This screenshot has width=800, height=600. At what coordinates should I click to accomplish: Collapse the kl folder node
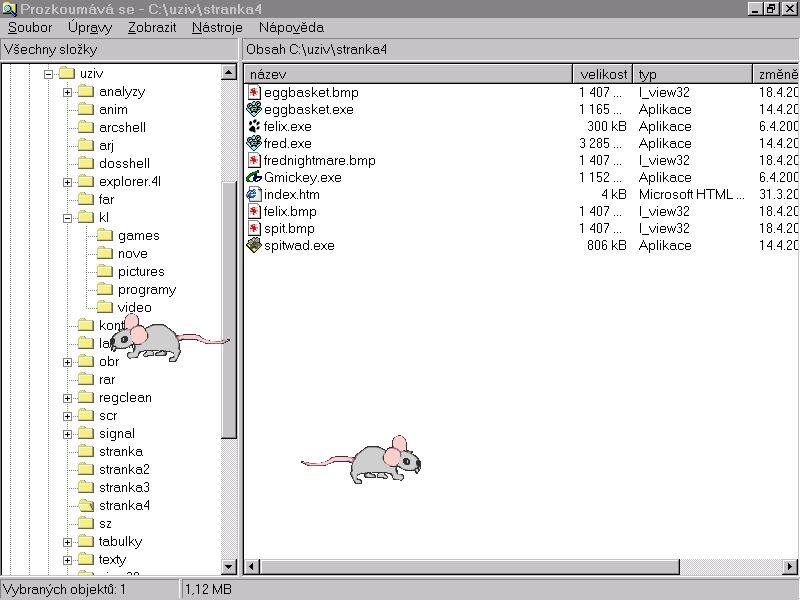67,218
